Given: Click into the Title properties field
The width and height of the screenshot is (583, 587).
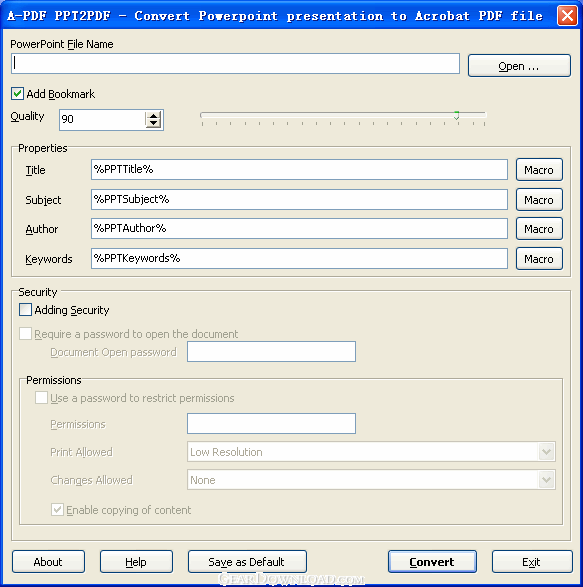Looking at the screenshot, I should (x=299, y=170).
